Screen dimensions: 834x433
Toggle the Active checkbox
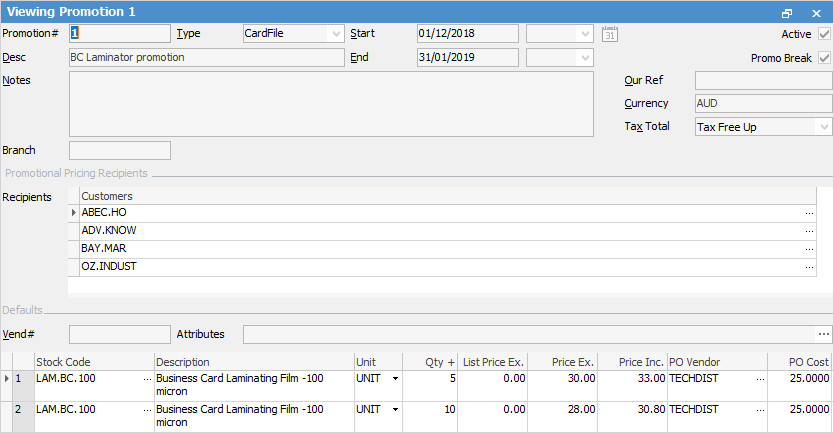pos(824,34)
